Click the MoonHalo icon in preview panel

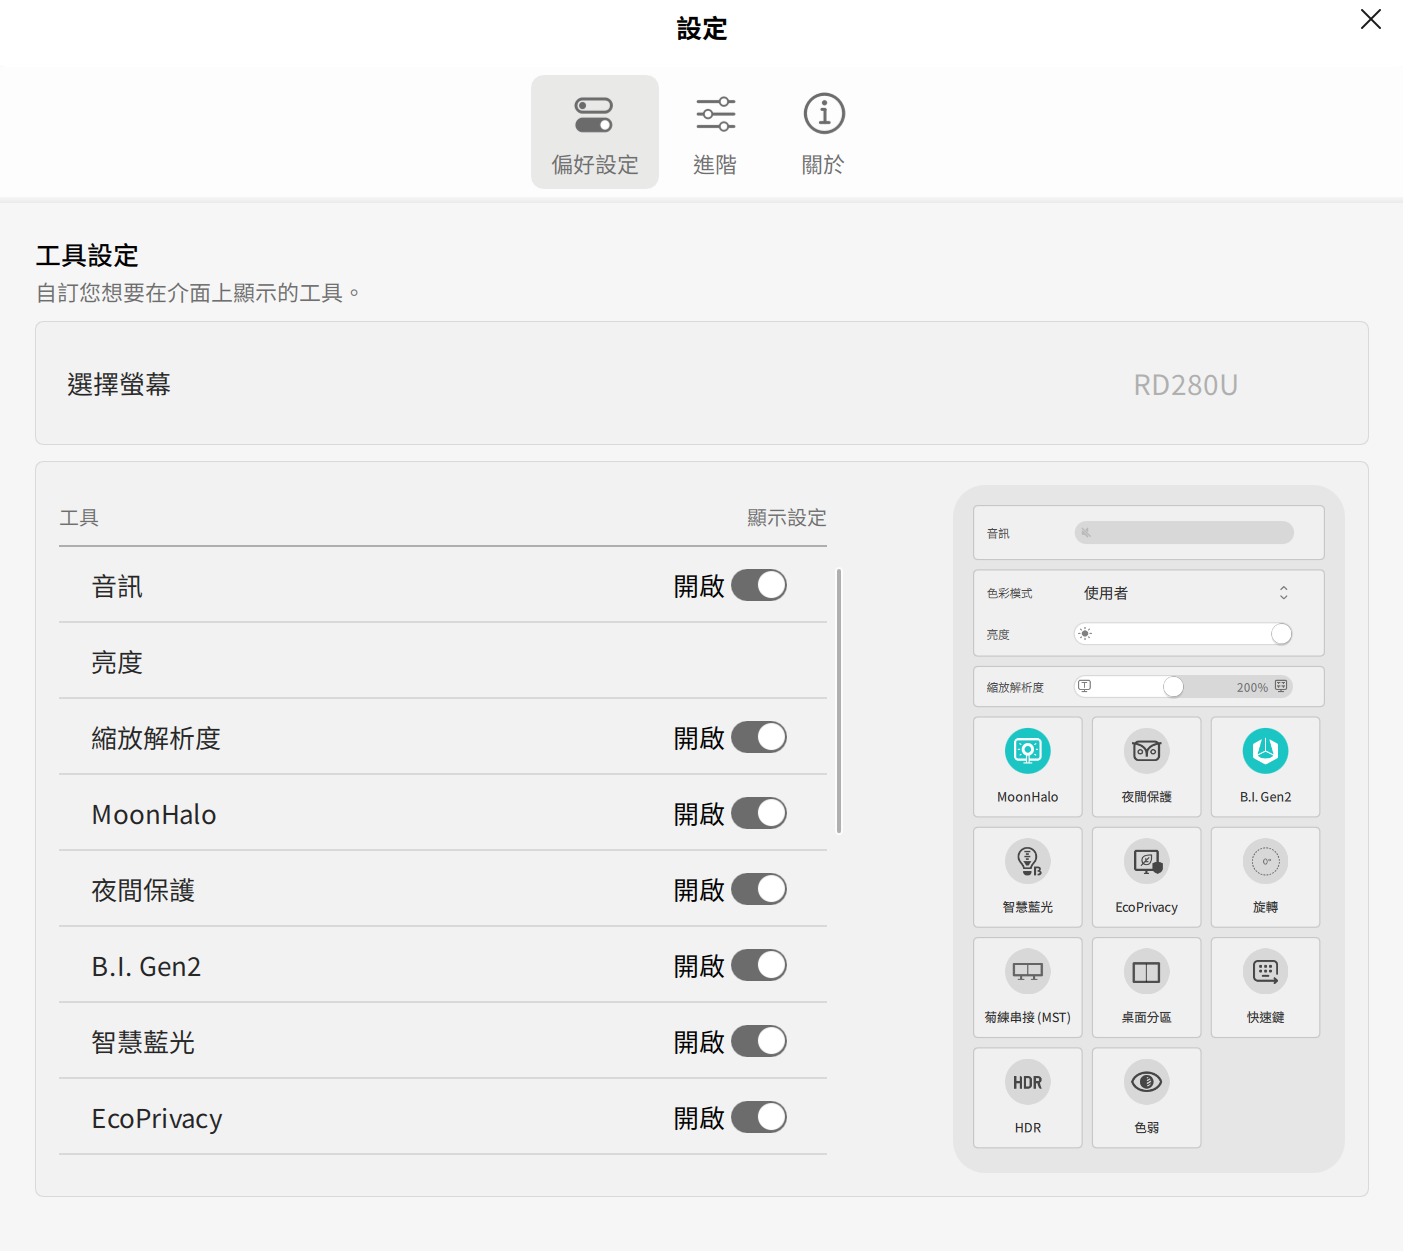pos(1028,751)
